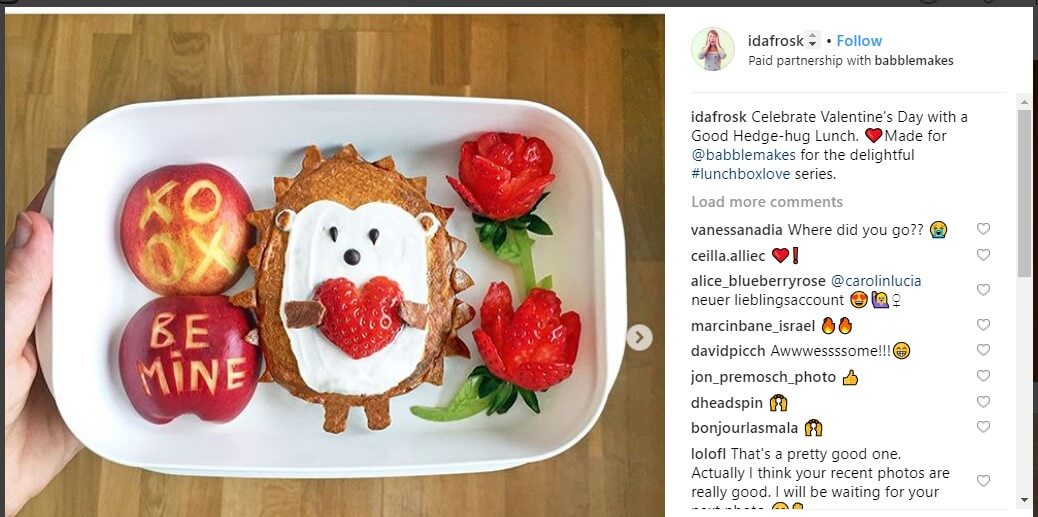This screenshot has width=1038, height=517.
Task: Like marcinbane_israel's comment heart icon
Action: (983, 325)
